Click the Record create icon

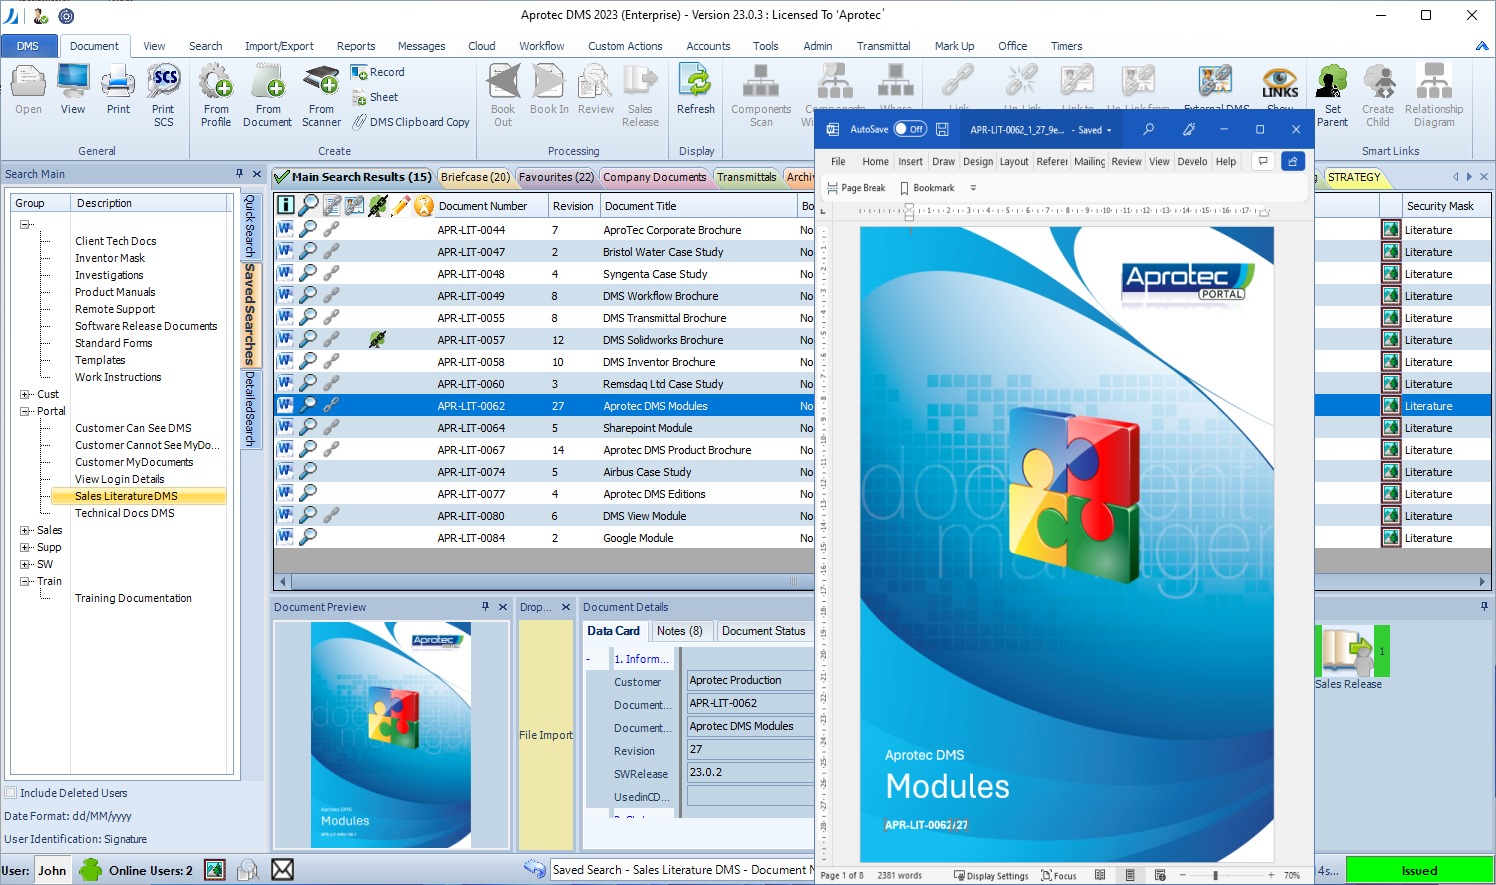tap(378, 72)
